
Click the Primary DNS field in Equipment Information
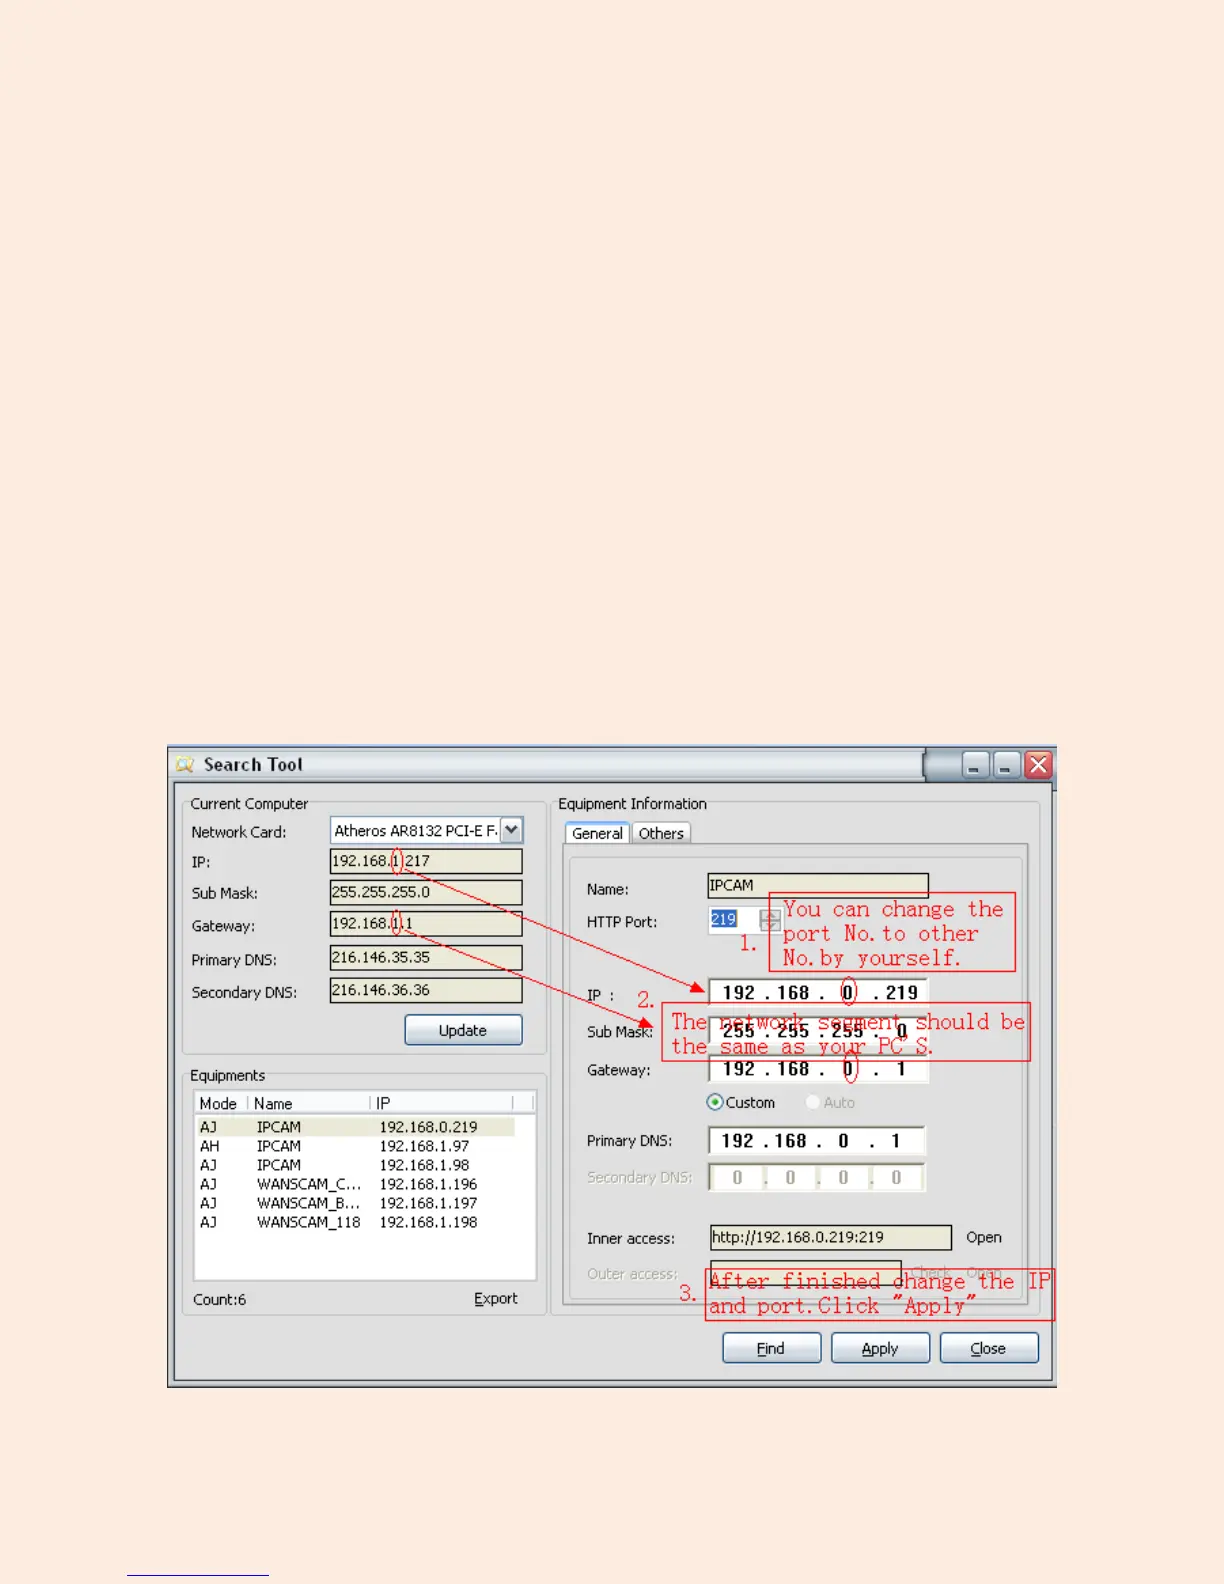816,1141
